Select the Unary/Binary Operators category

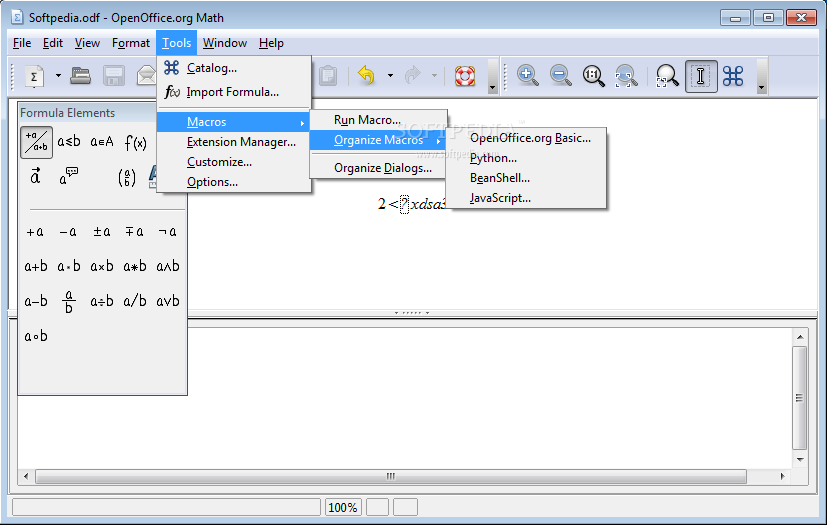point(36,142)
